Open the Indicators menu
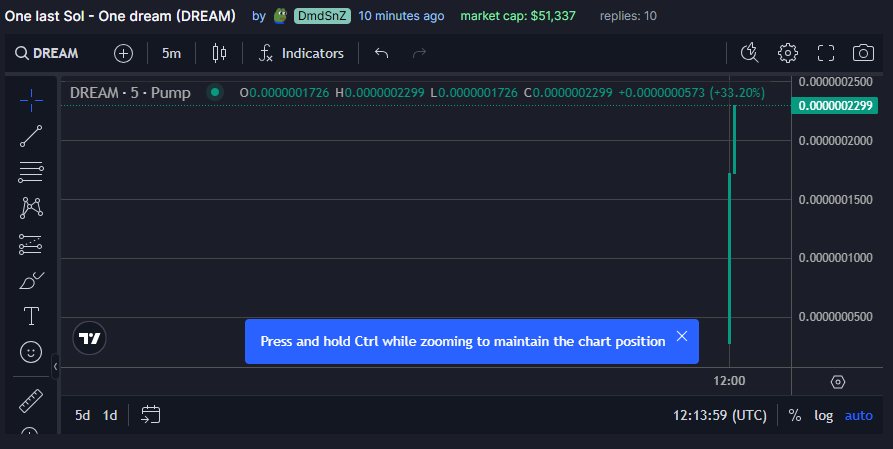This screenshot has height=449, width=893. [301, 53]
